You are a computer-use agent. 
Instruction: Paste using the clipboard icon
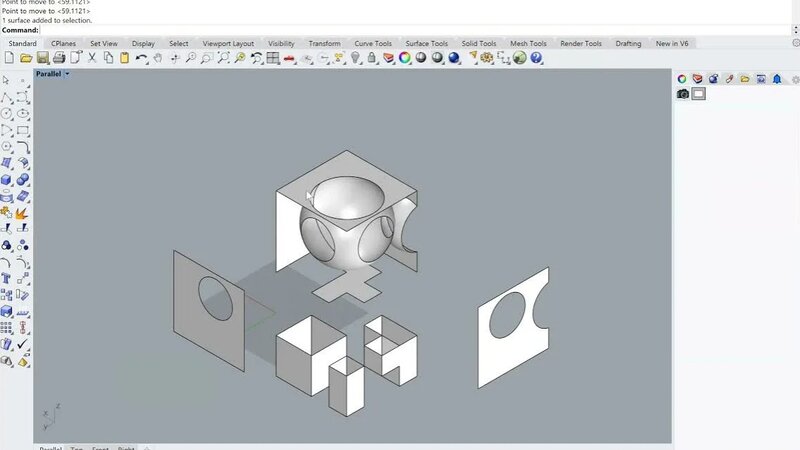(124, 58)
